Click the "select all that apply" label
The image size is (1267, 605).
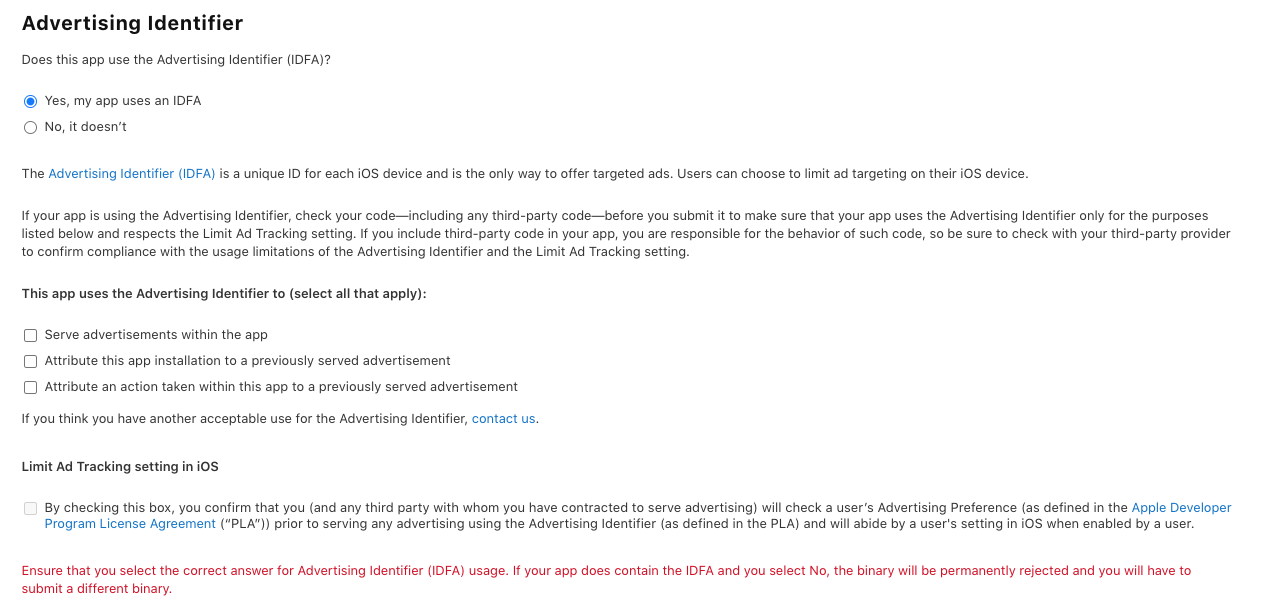(x=224, y=293)
